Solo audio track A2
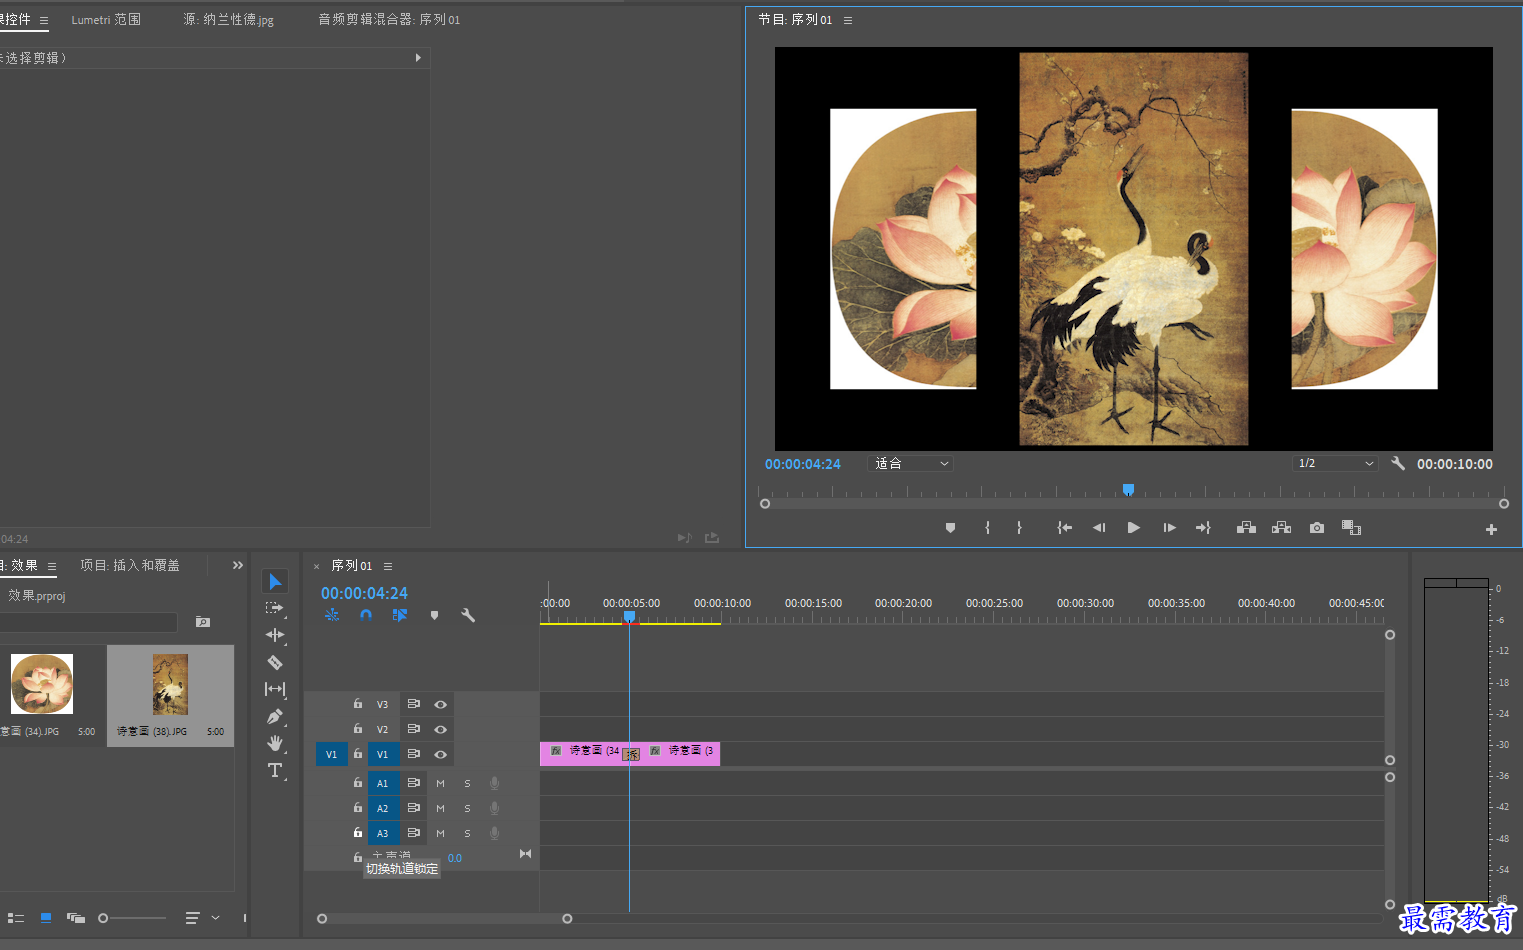 (x=467, y=808)
